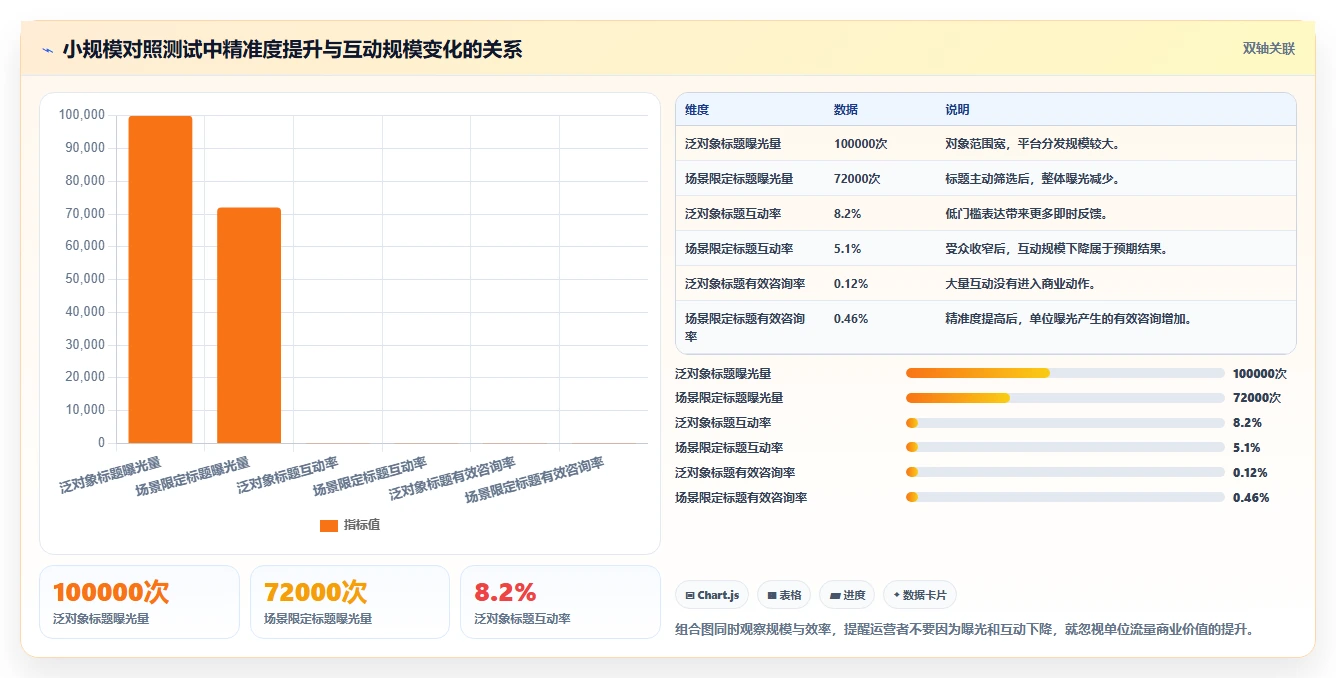
Task: Click y-axis label 50,000
Action: click(x=84, y=279)
